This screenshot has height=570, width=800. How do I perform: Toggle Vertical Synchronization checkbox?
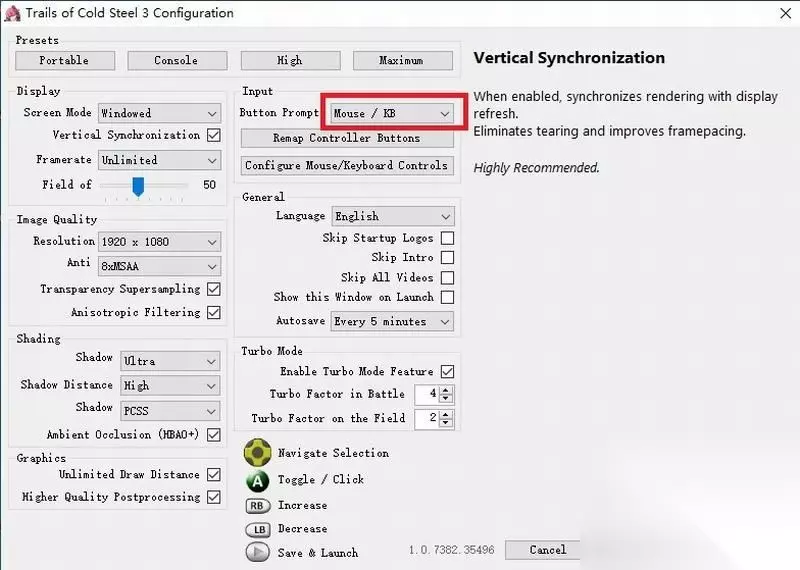(x=214, y=135)
